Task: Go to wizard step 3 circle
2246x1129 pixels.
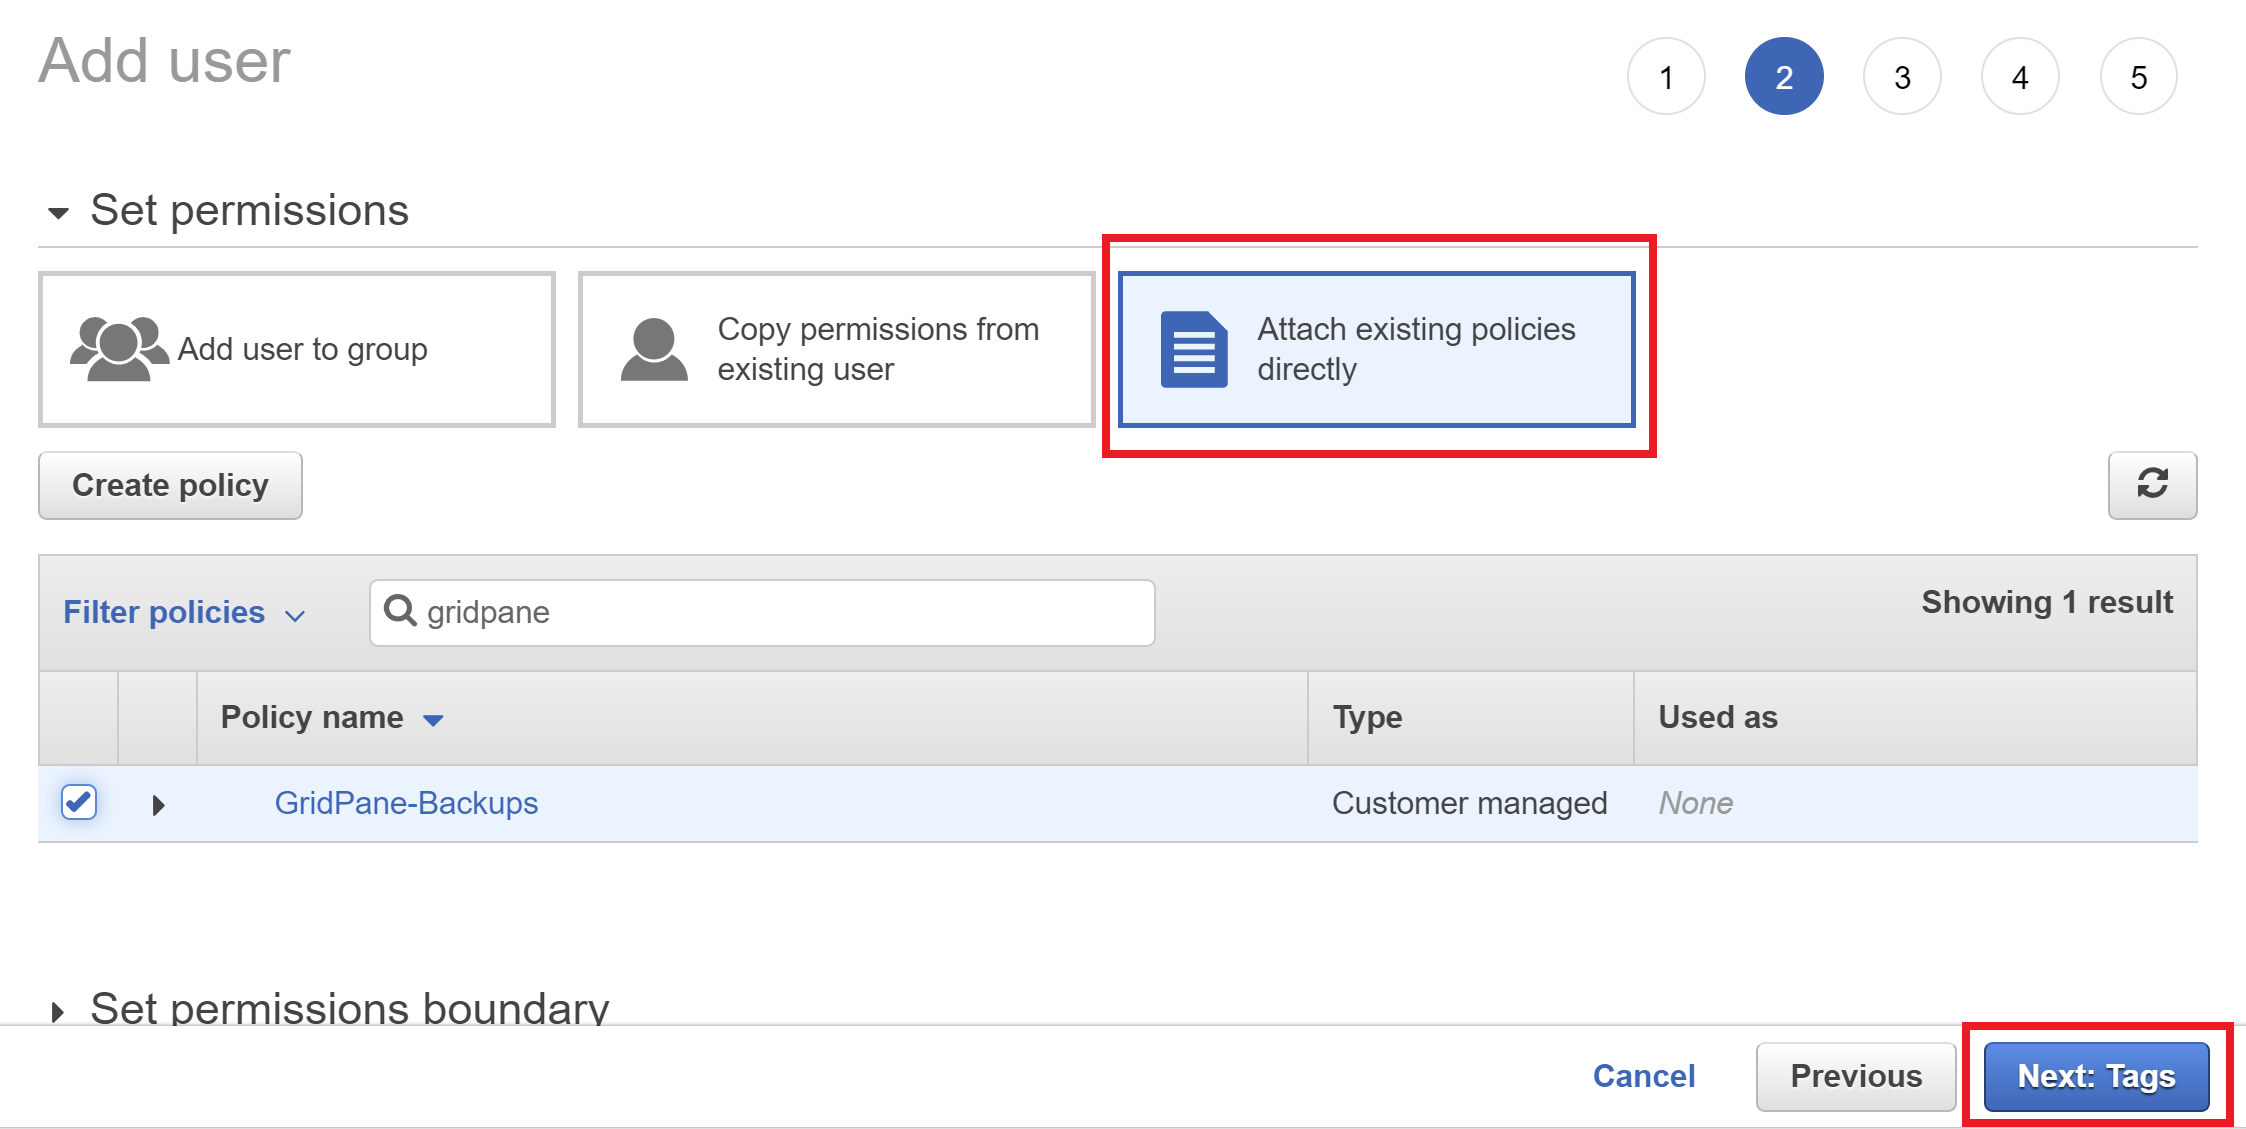Action: (x=1902, y=77)
